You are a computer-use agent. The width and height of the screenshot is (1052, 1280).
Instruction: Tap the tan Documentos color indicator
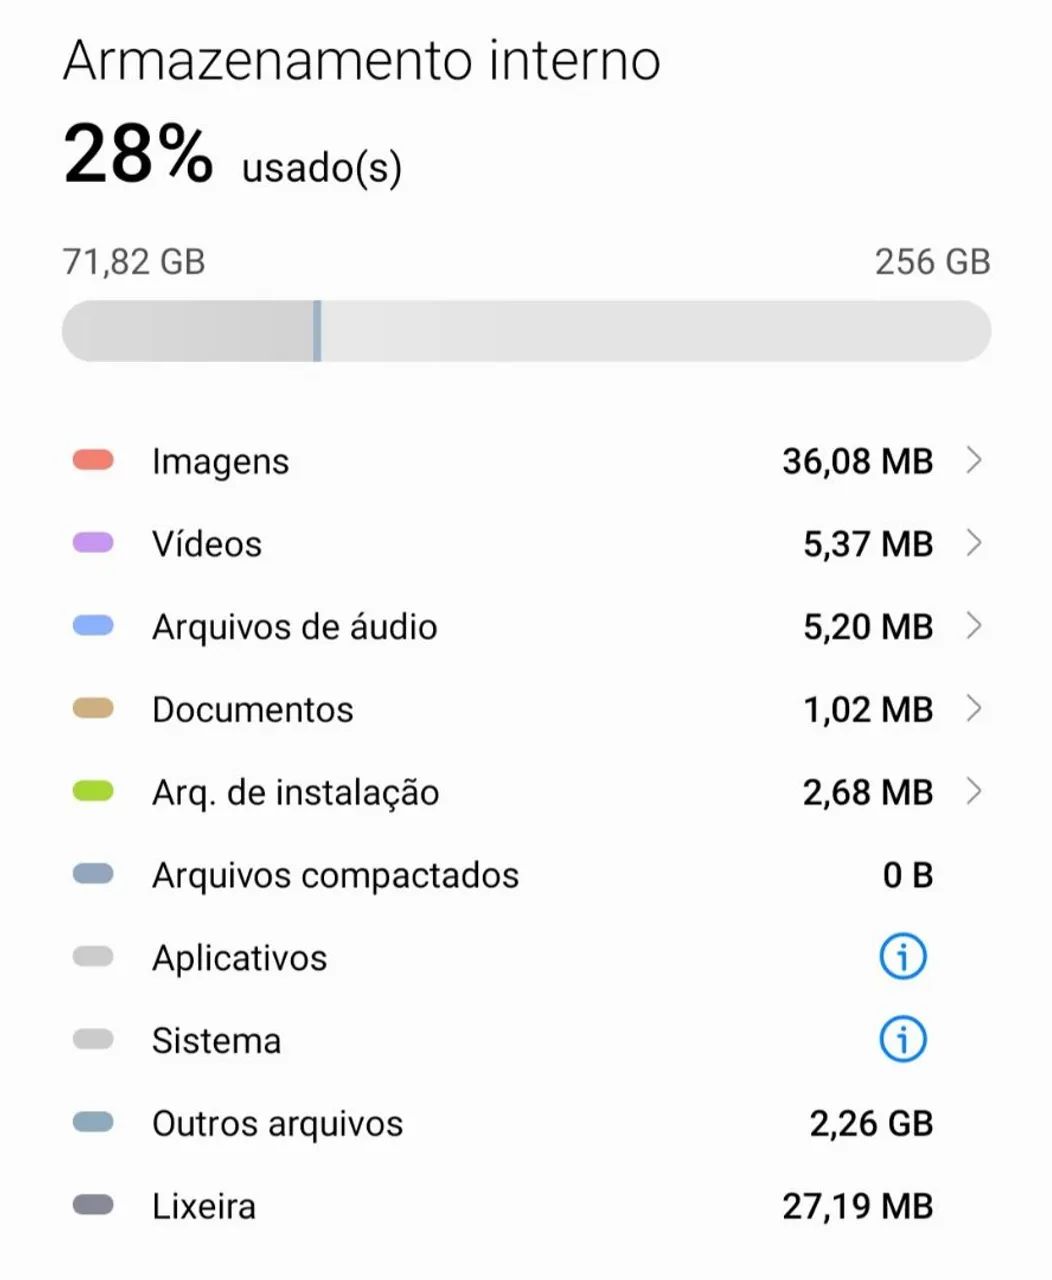93,709
